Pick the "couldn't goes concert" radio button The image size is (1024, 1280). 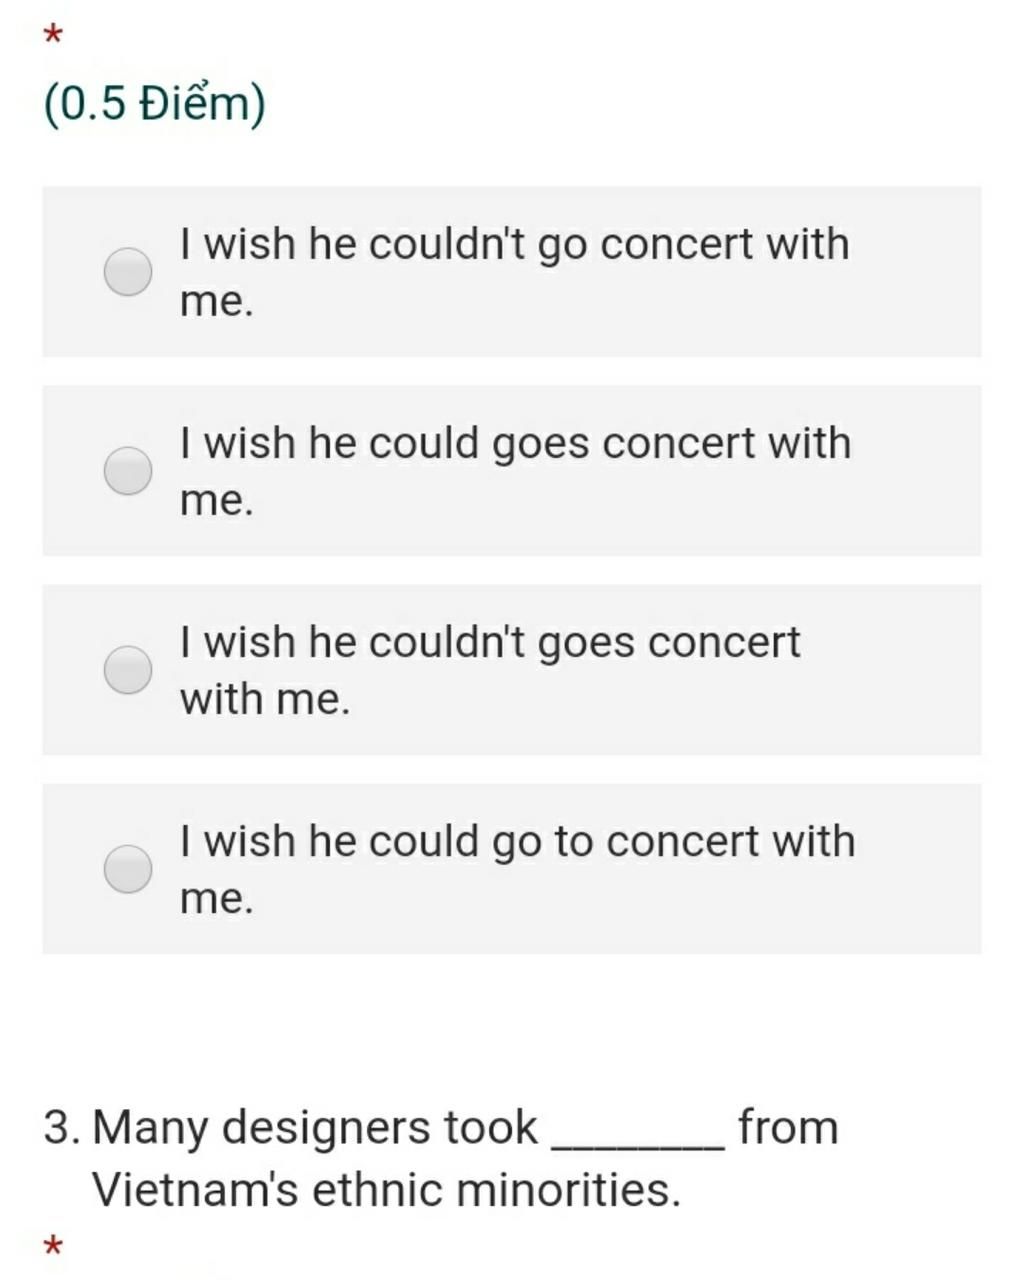(x=128, y=669)
